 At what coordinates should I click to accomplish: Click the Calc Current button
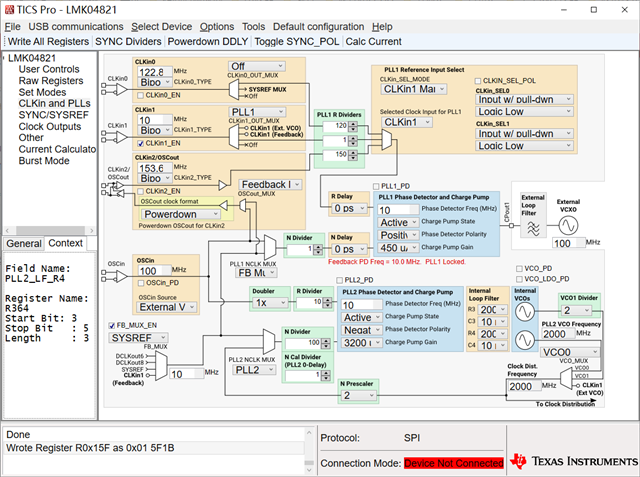pos(373,42)
